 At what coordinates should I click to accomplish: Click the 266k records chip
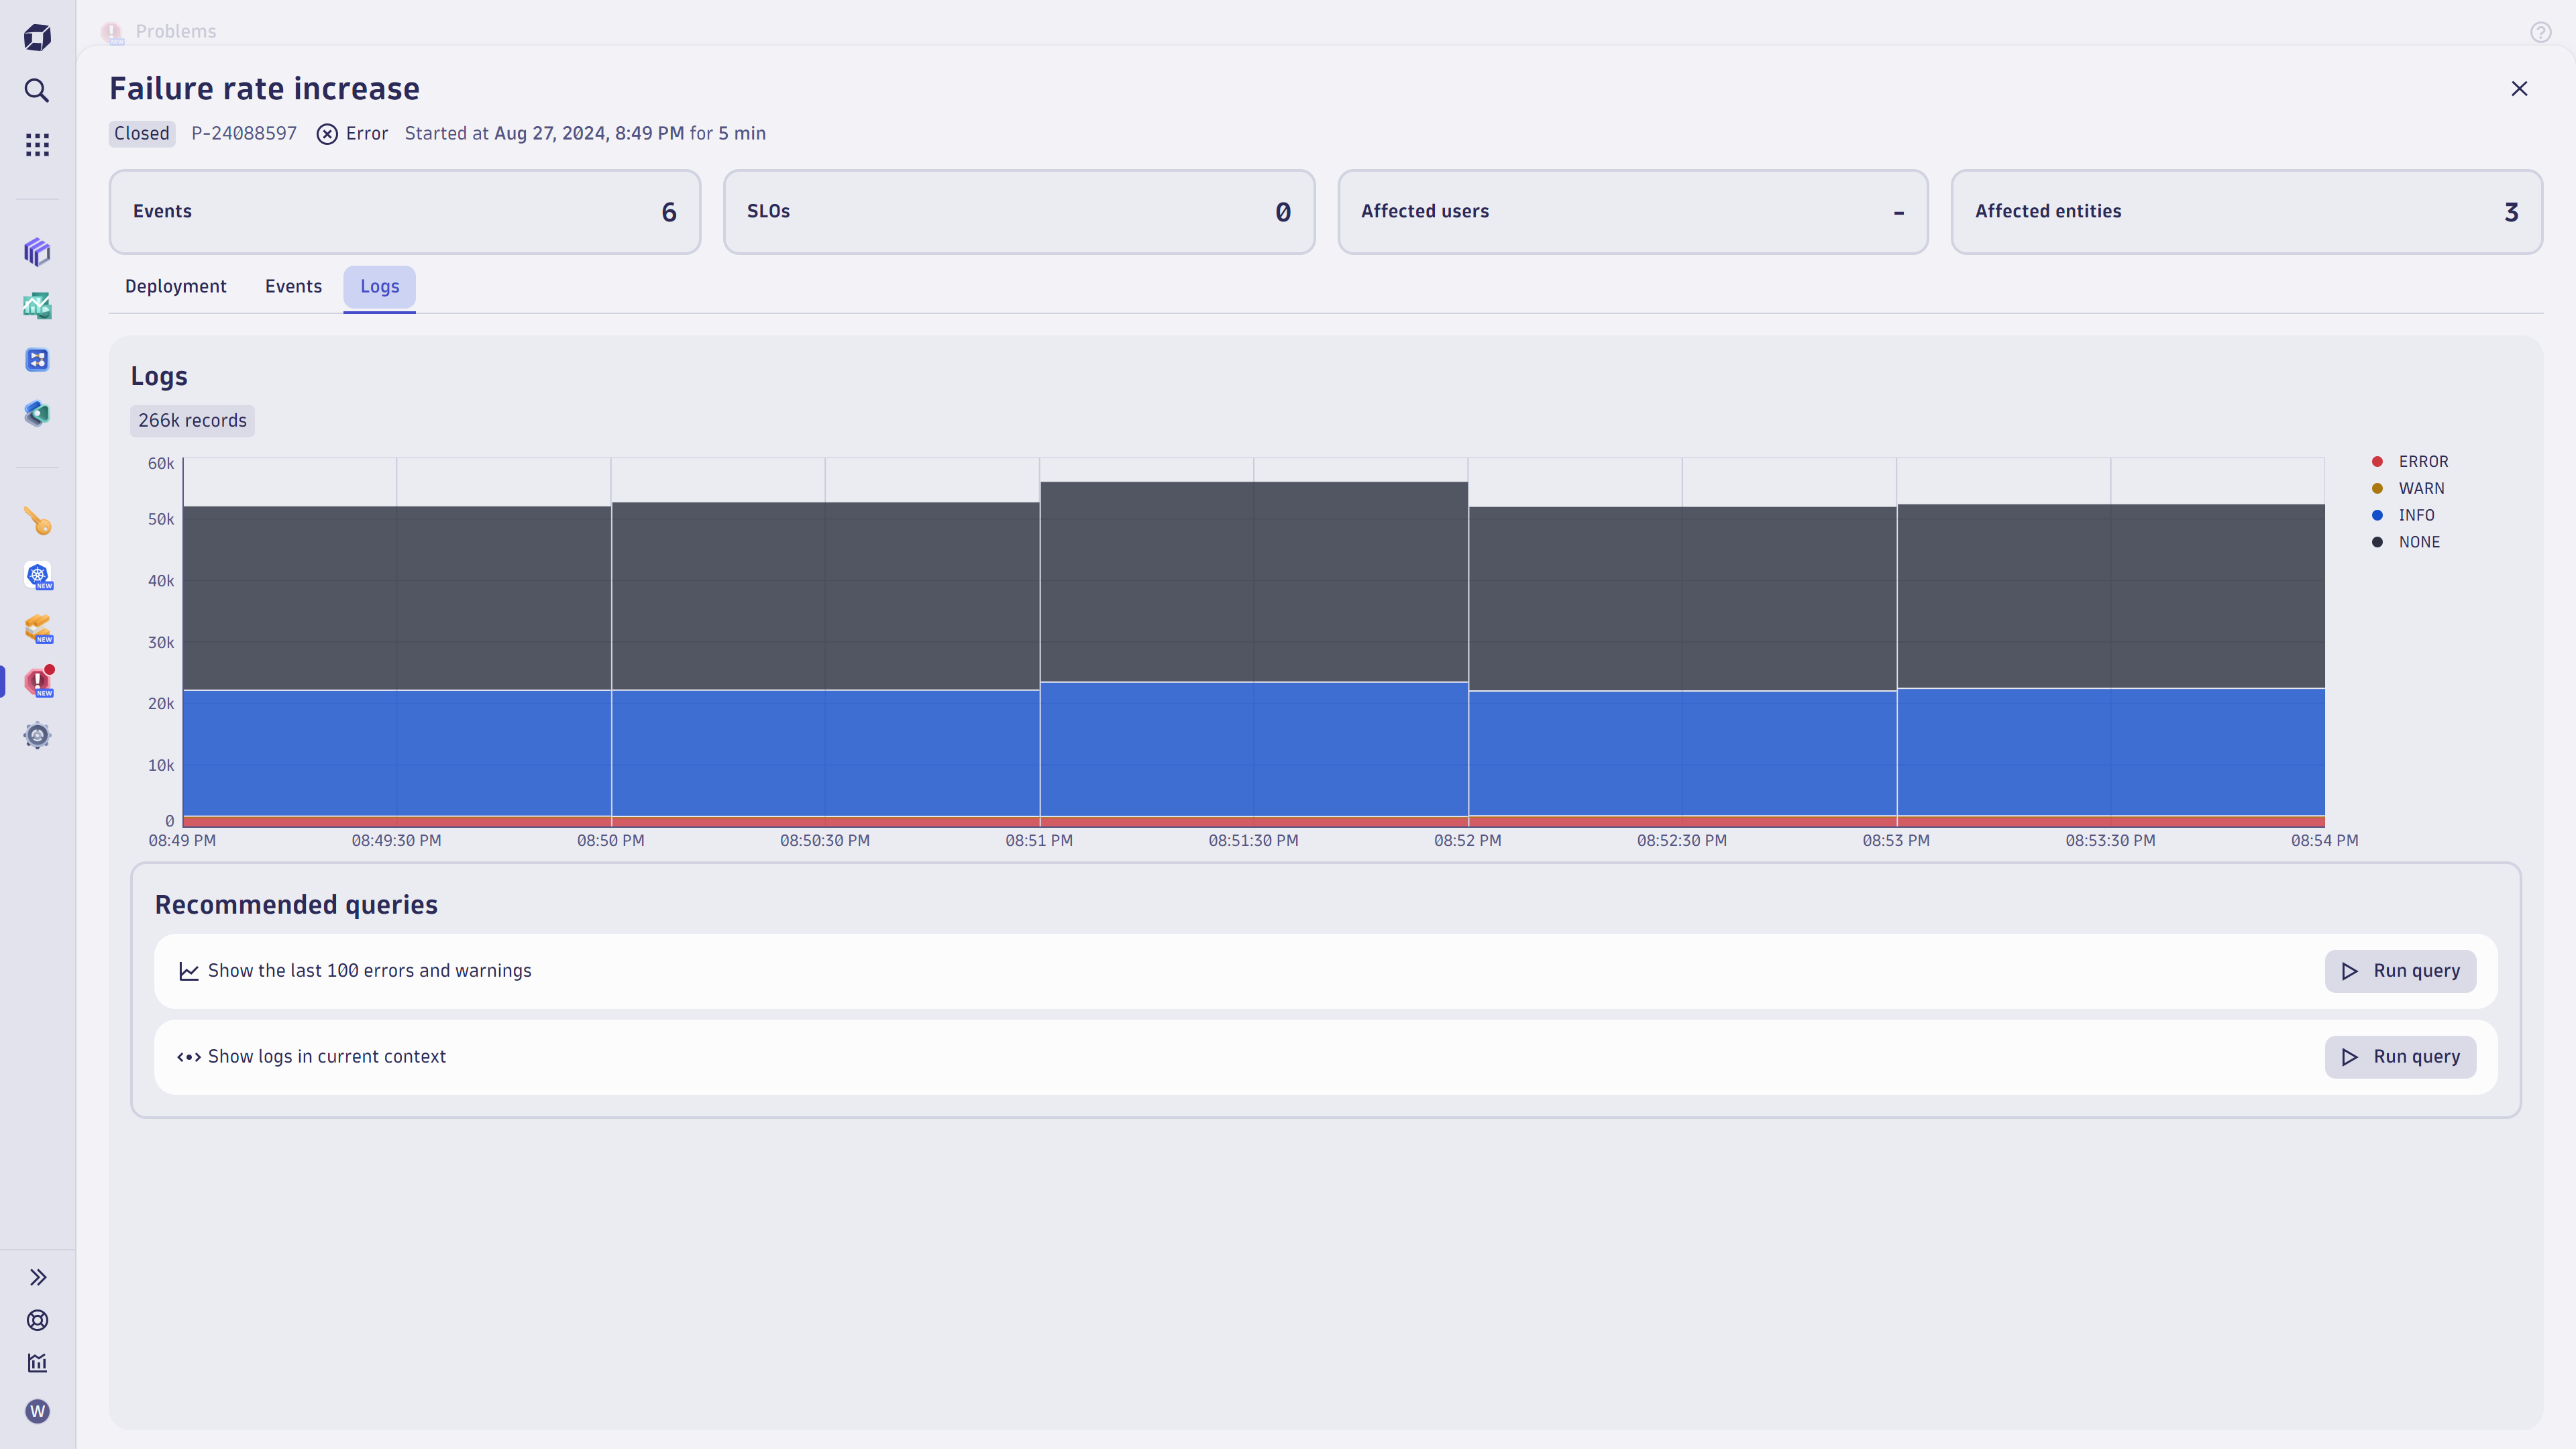(192, 420)
